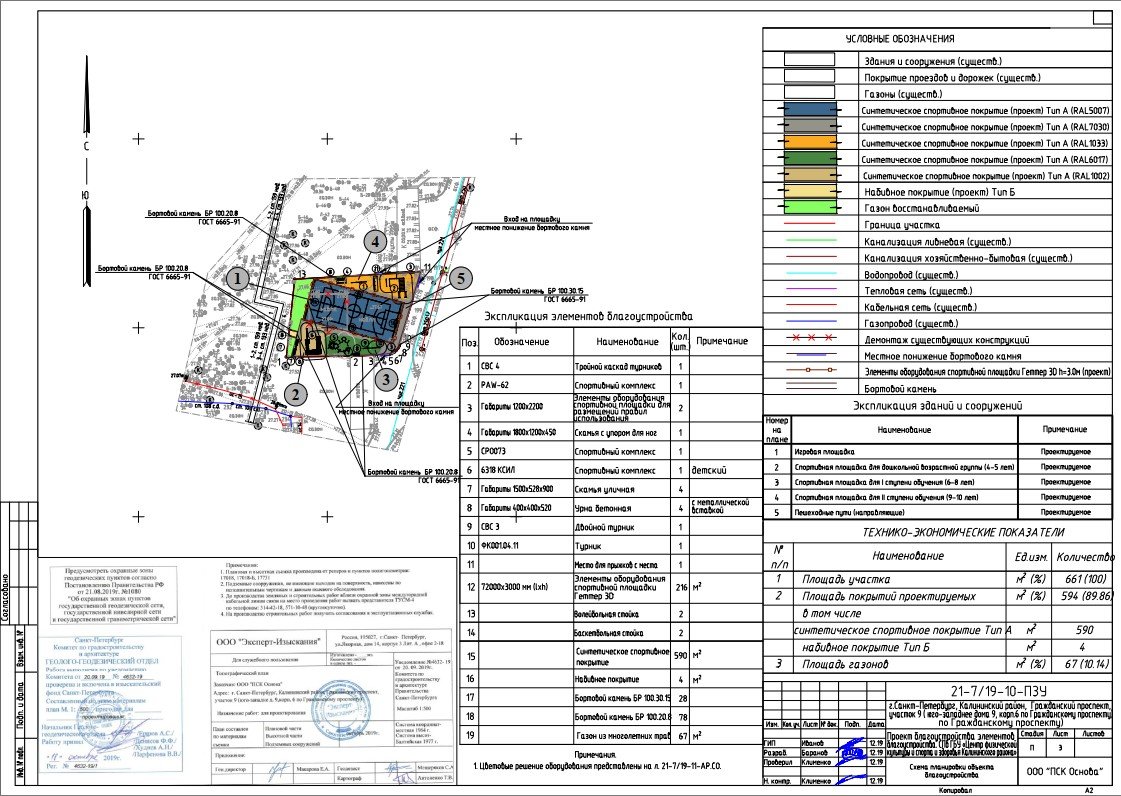
Task: Click callout circle number 5 on plan
Action: [461, 279]
